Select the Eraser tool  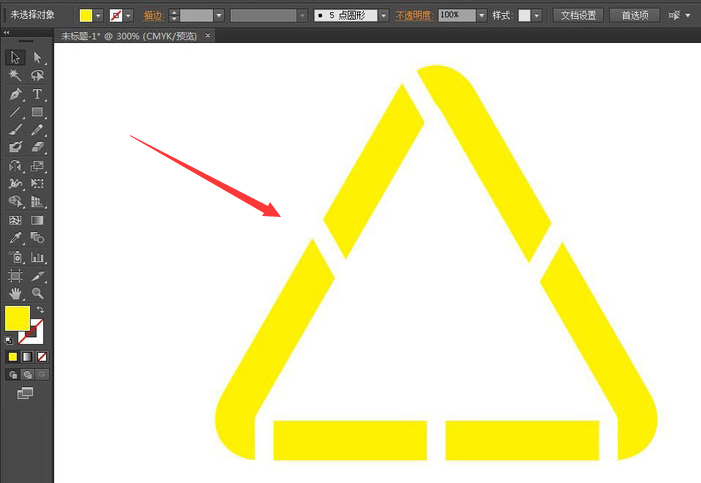(37, 147)
